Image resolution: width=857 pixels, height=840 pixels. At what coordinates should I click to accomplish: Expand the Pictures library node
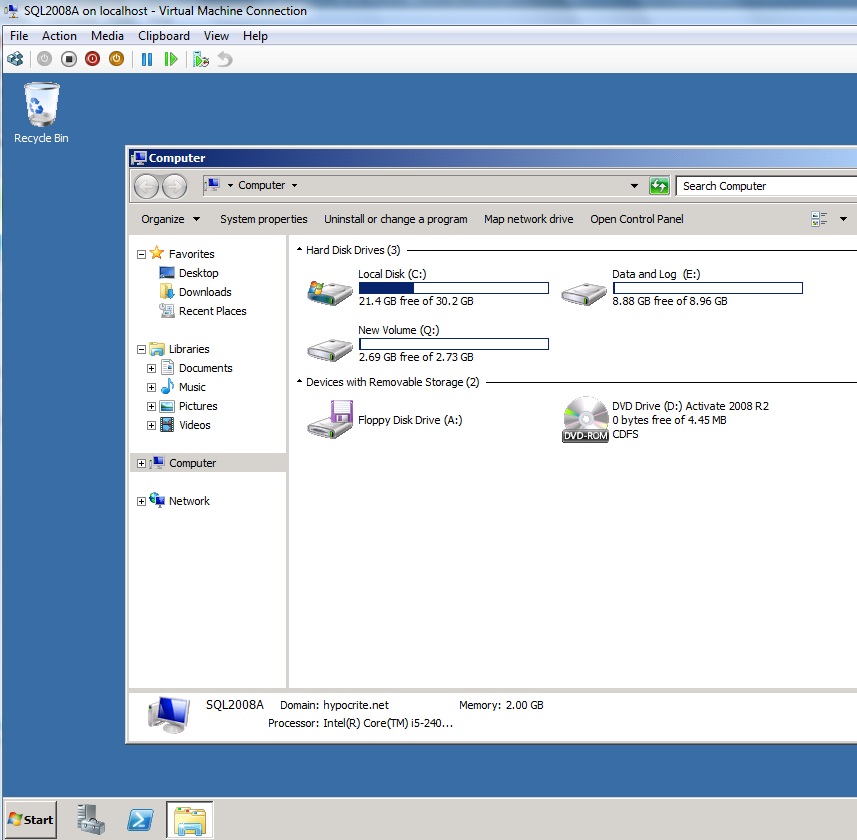[151, 407]
